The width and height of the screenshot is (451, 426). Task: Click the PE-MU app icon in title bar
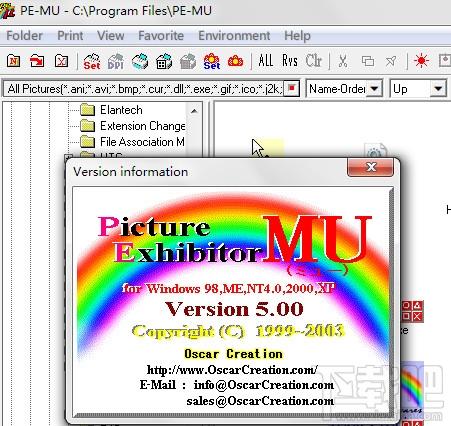pos(7,10)
